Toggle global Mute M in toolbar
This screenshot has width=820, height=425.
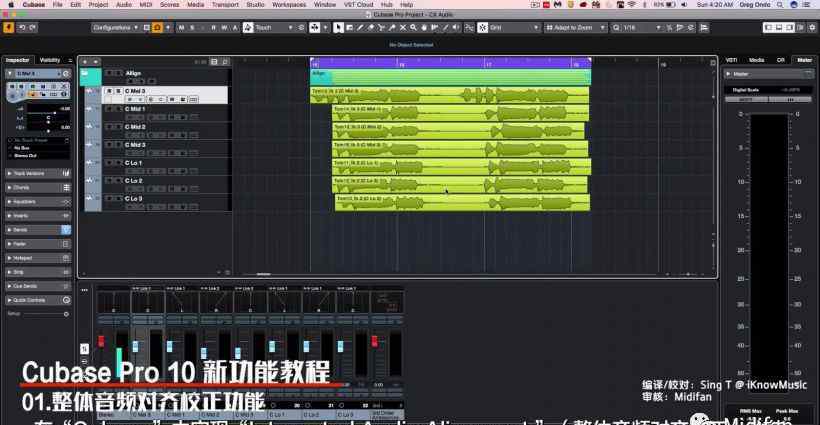coord(181,27)
